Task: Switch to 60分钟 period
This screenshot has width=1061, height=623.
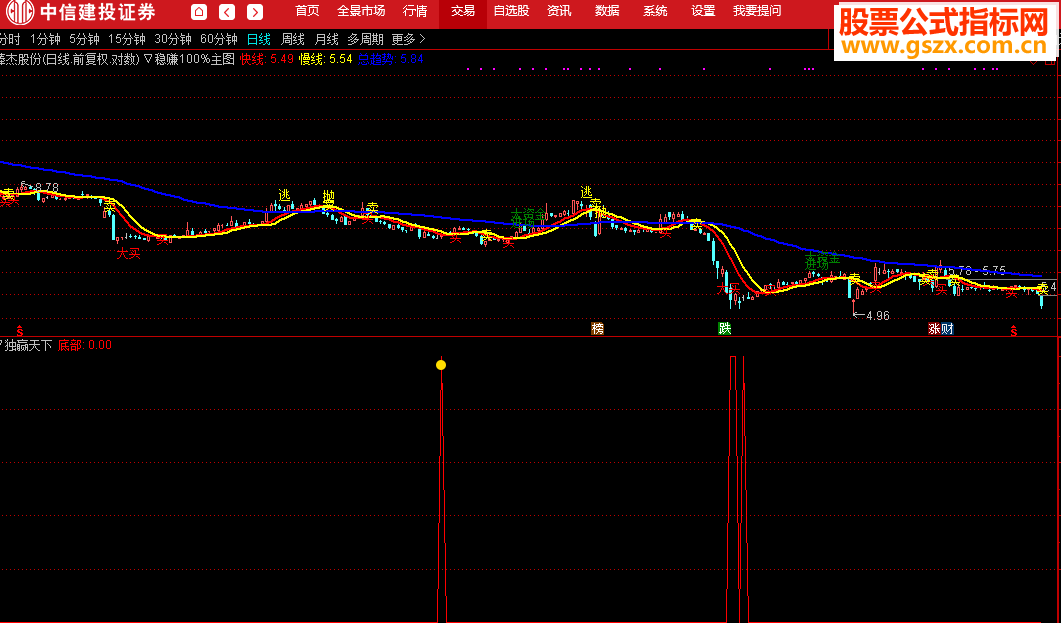Action: 219,40
